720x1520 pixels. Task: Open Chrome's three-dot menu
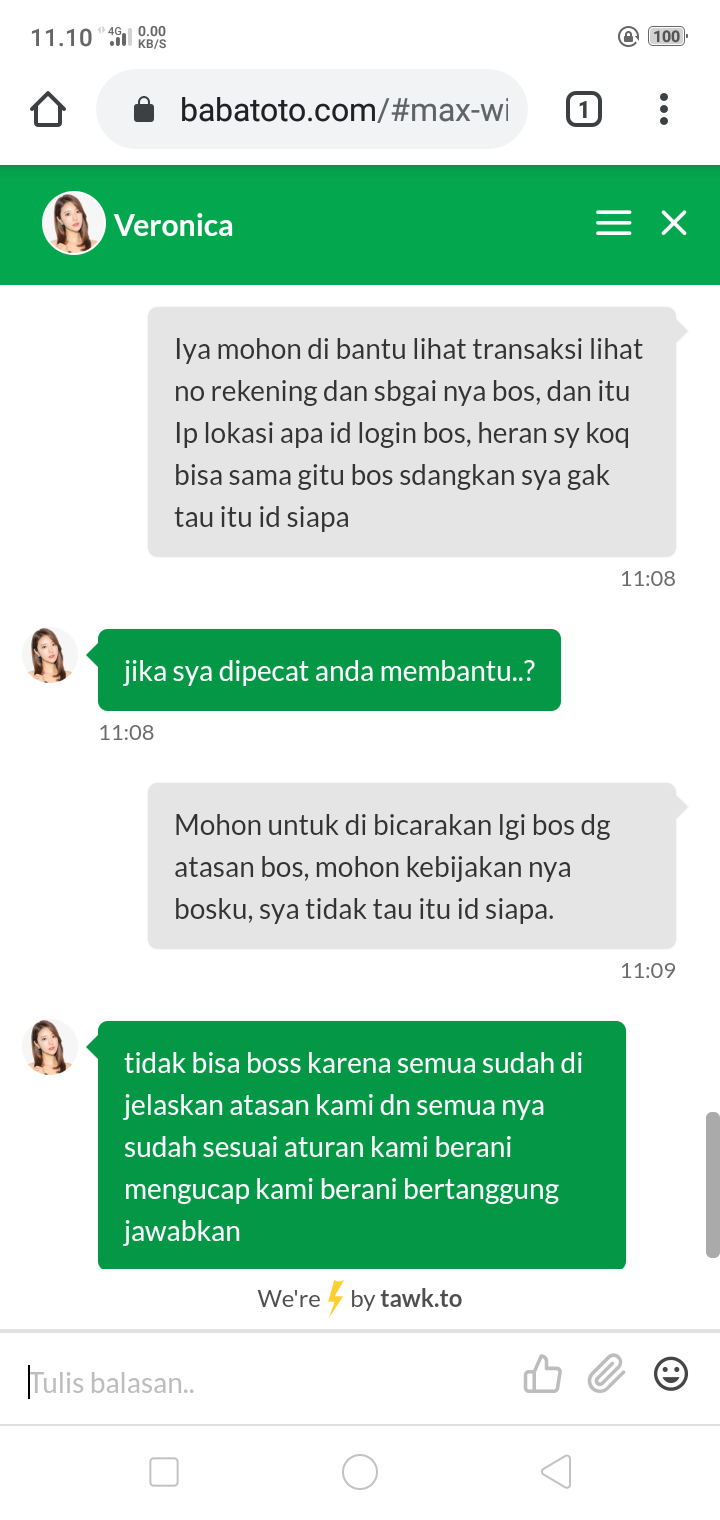pyautogui.click(x=664, y=109)
